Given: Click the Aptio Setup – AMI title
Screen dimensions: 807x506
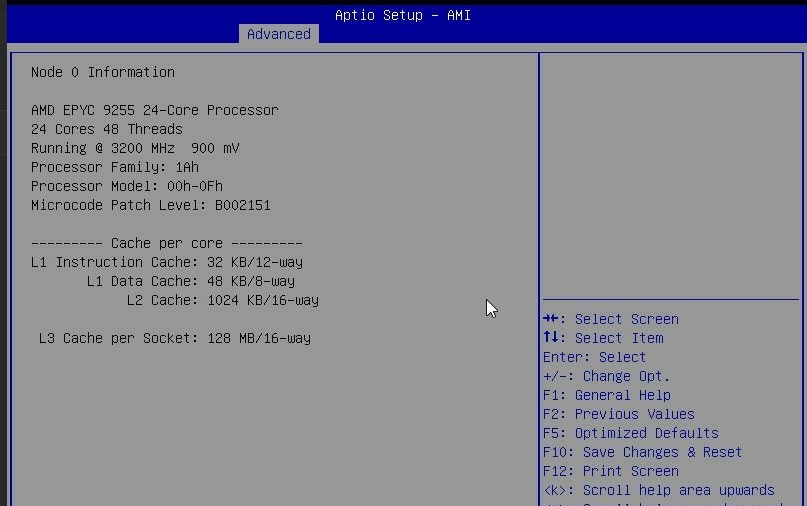Looking at the screenshot, I should [x=402, y=15].
